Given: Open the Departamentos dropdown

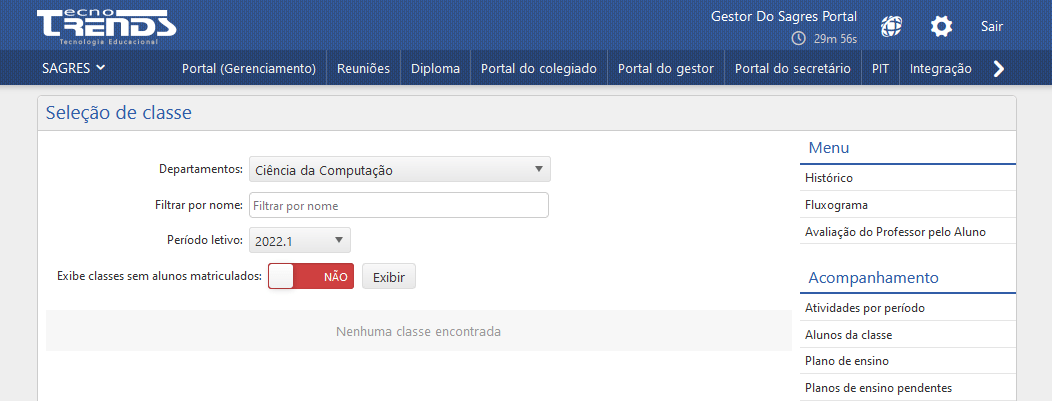Looking at the screenshot, I should pyautogui.click(x=400, y=170).
